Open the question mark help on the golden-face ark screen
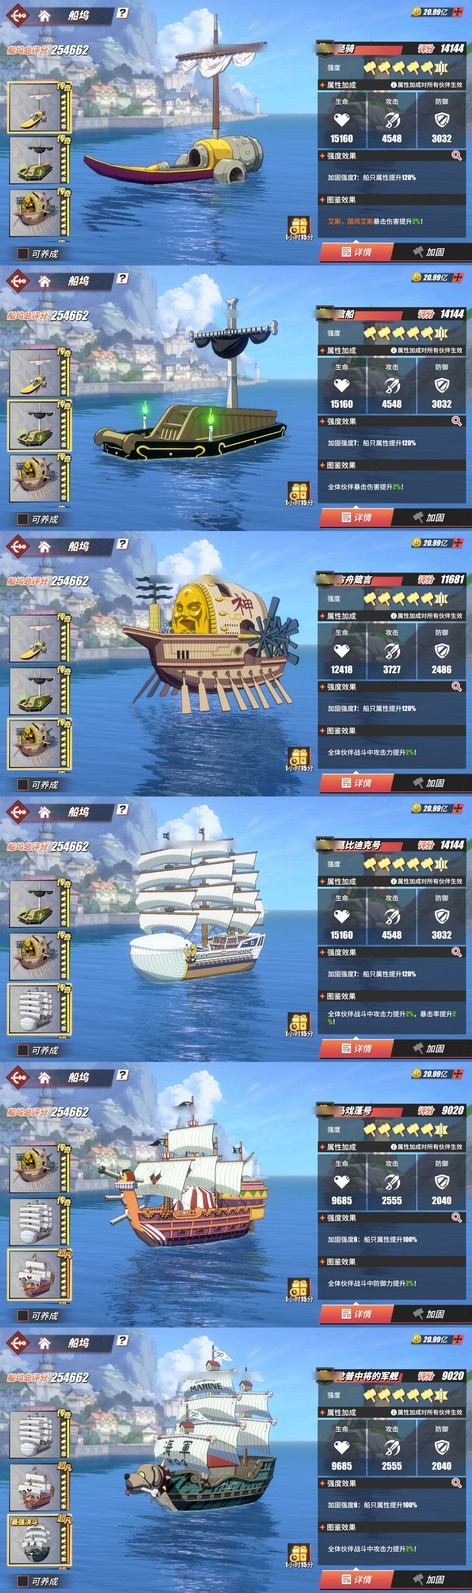Image resolution: width=472 pixels, height=1593 pixels. (x=122, y=545)
